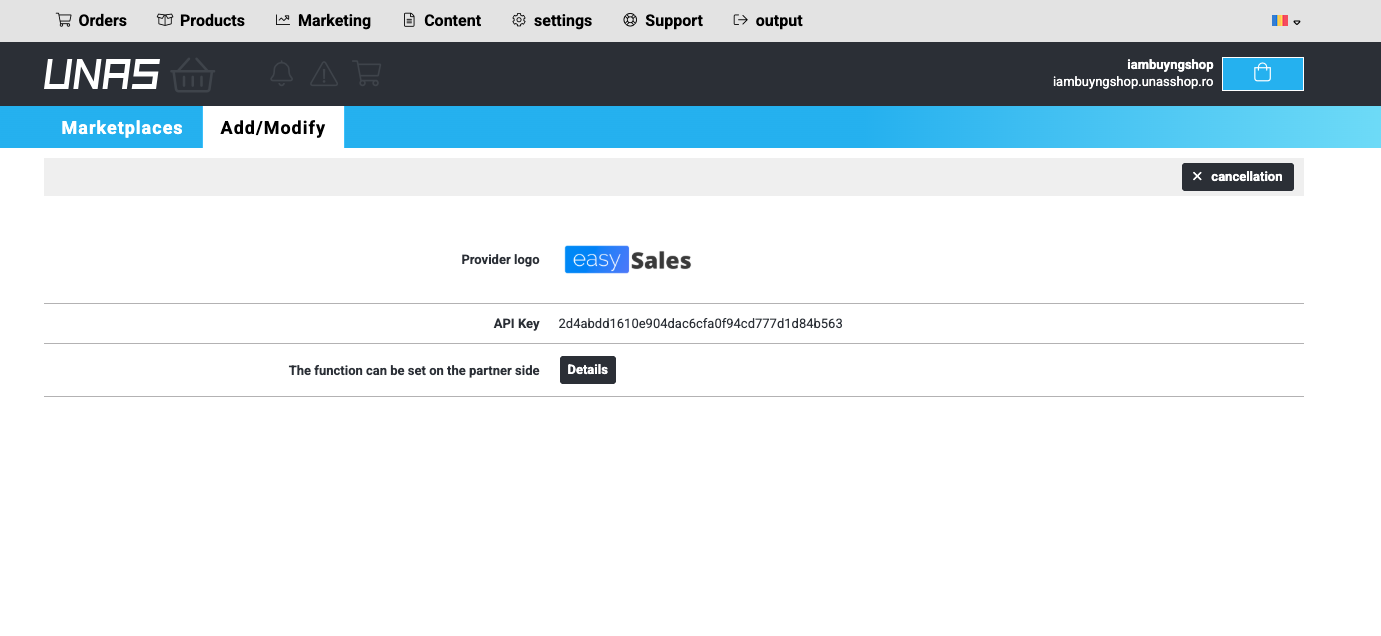Open the Support menu
This screenshot has width=1381, height=636.
(663, 20)
